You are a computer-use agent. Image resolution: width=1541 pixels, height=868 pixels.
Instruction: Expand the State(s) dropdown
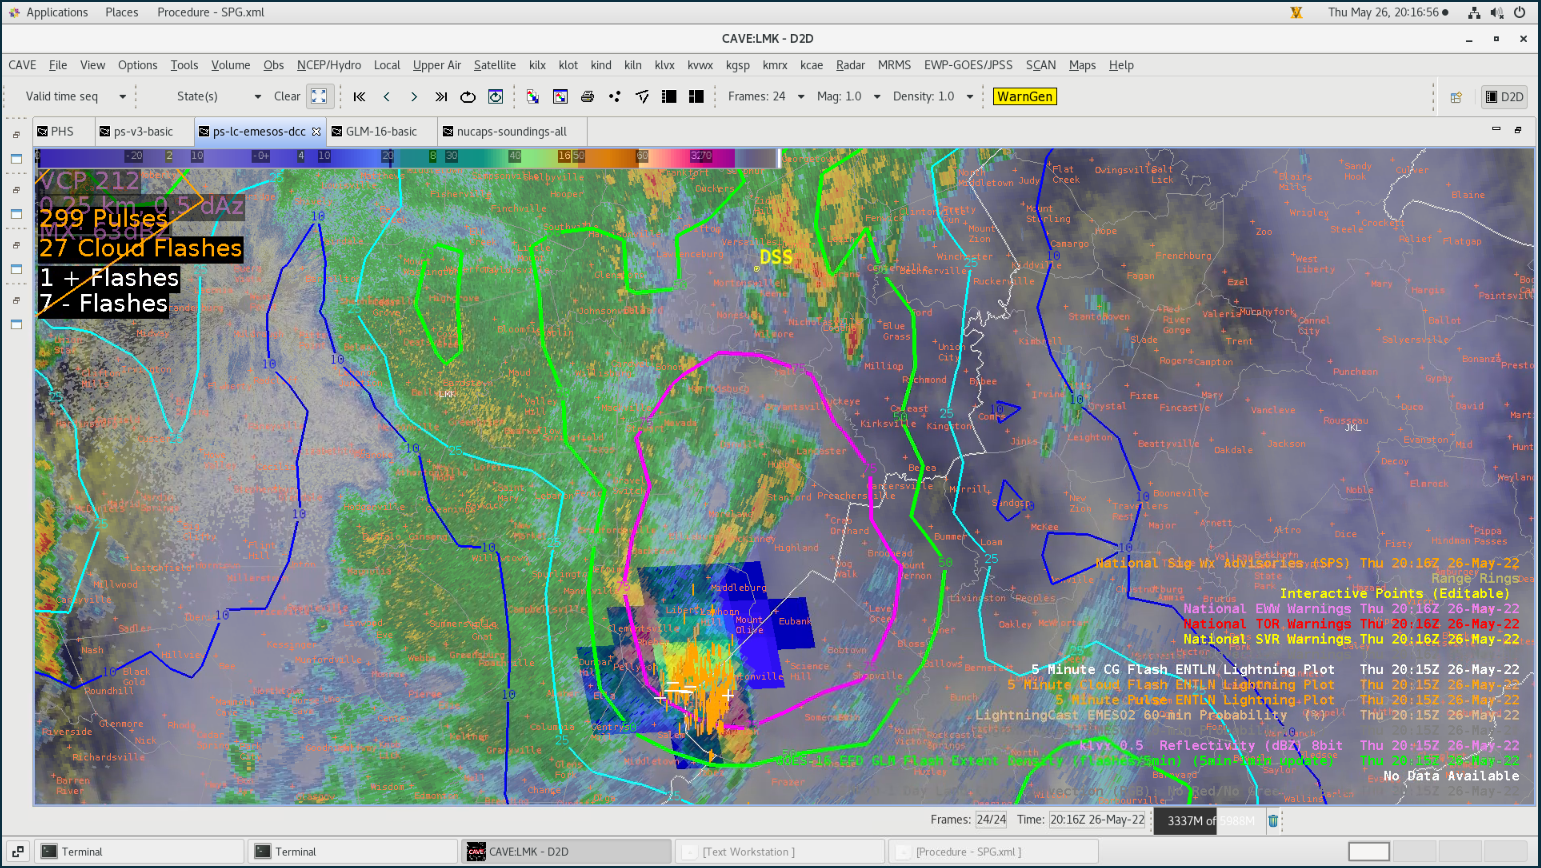pyautogui.click(x=257, y=97)
